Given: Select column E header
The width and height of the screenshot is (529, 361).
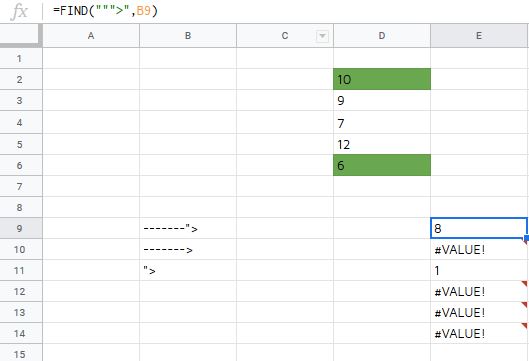Looking at the screenshot, I should pos(479,36).
